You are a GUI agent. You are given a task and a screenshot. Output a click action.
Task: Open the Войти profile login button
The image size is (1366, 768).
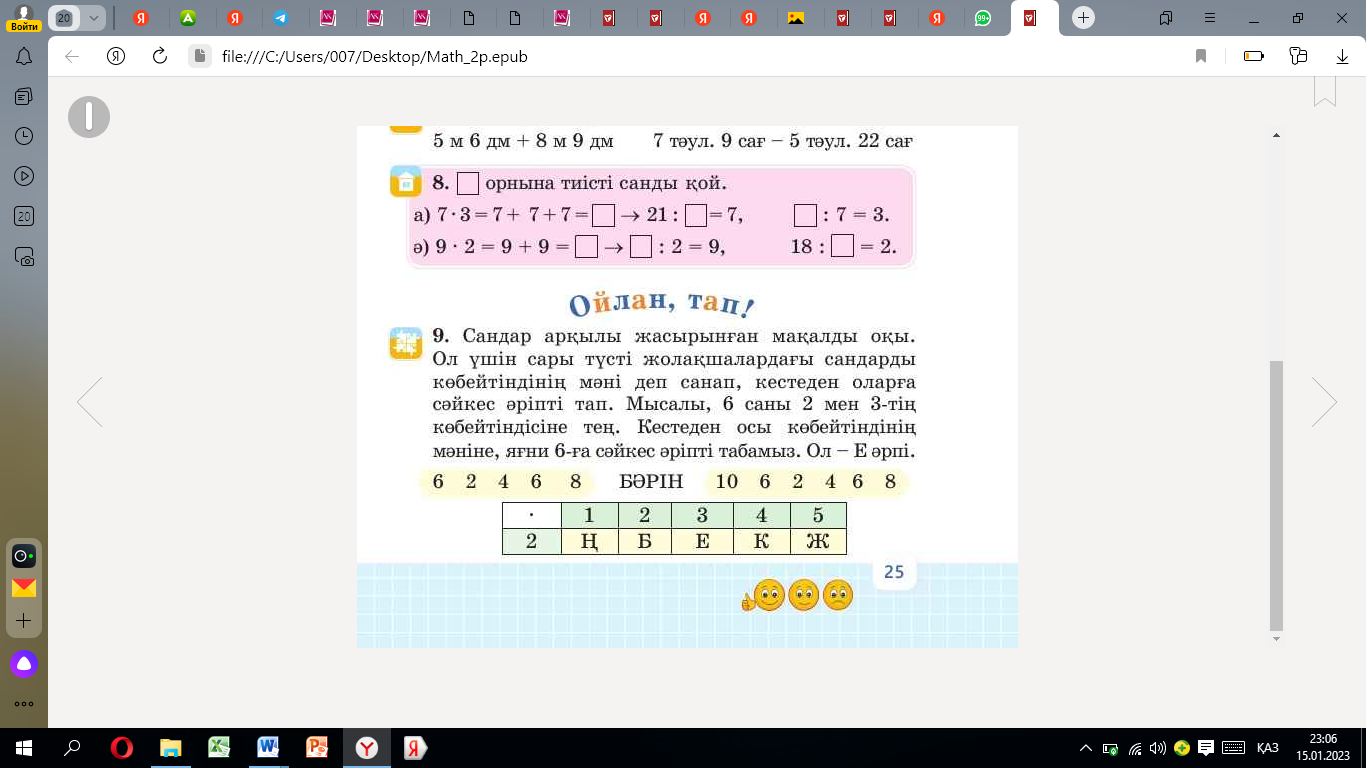point(24,18)
